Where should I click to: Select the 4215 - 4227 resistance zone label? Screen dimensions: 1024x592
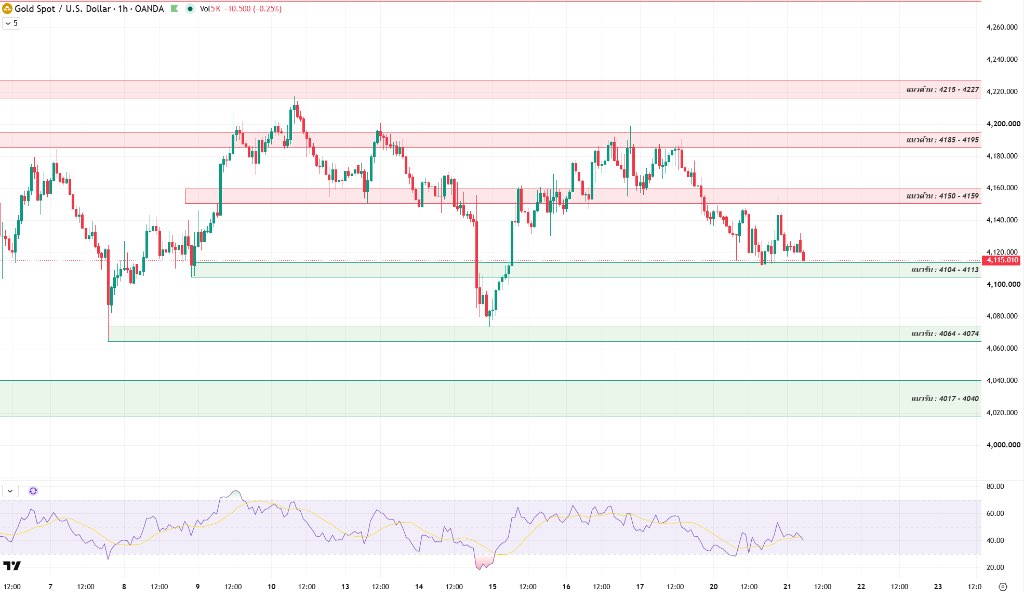[x=942, y=90]
